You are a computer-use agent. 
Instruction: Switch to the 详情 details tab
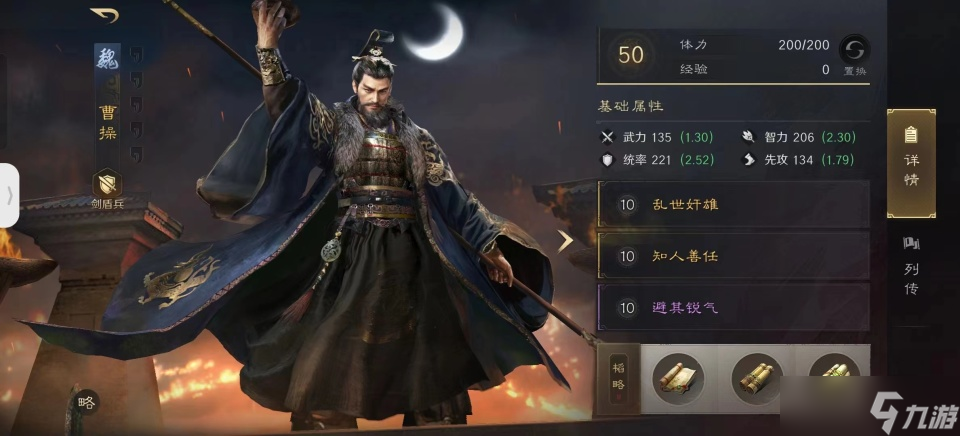tap(911, 164)
